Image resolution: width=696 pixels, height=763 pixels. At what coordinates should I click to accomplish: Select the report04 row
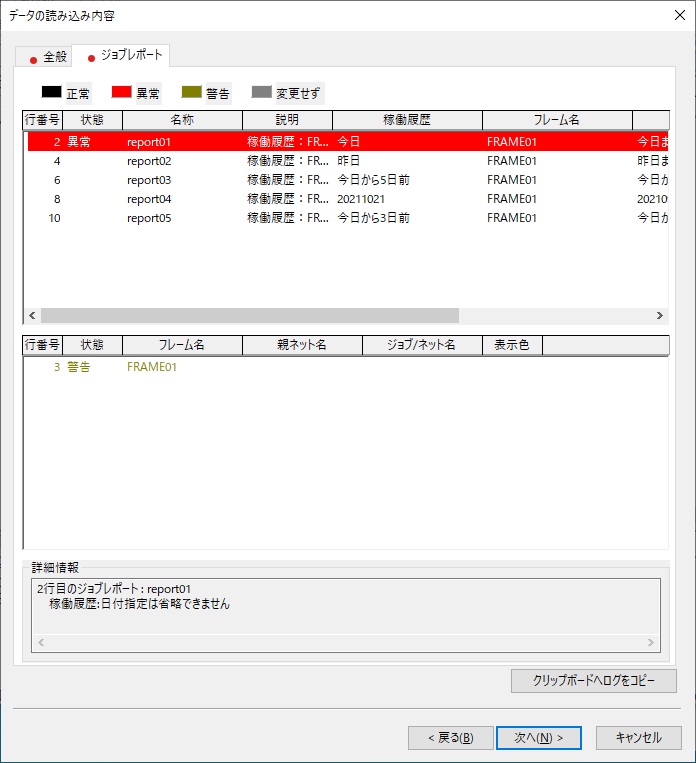coord(348,199)
